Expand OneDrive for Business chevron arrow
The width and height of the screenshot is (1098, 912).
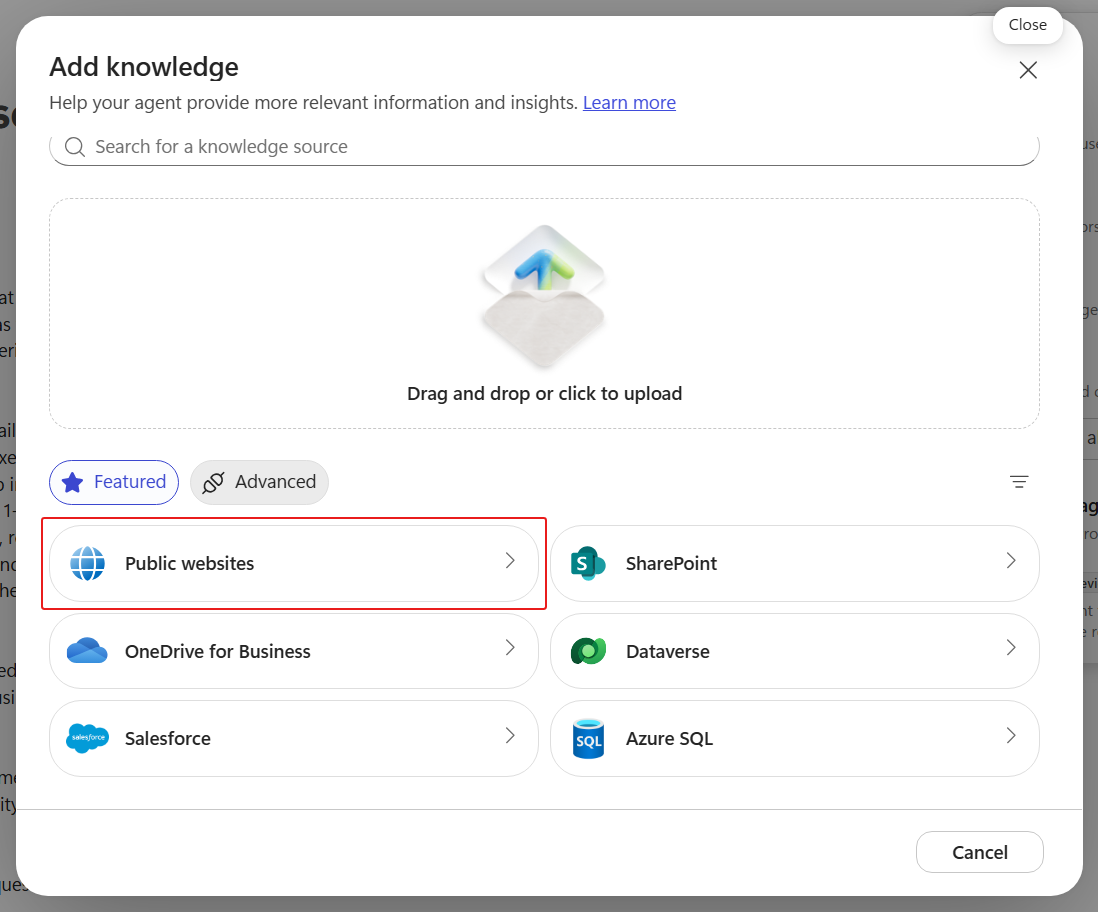coord(510,648)
